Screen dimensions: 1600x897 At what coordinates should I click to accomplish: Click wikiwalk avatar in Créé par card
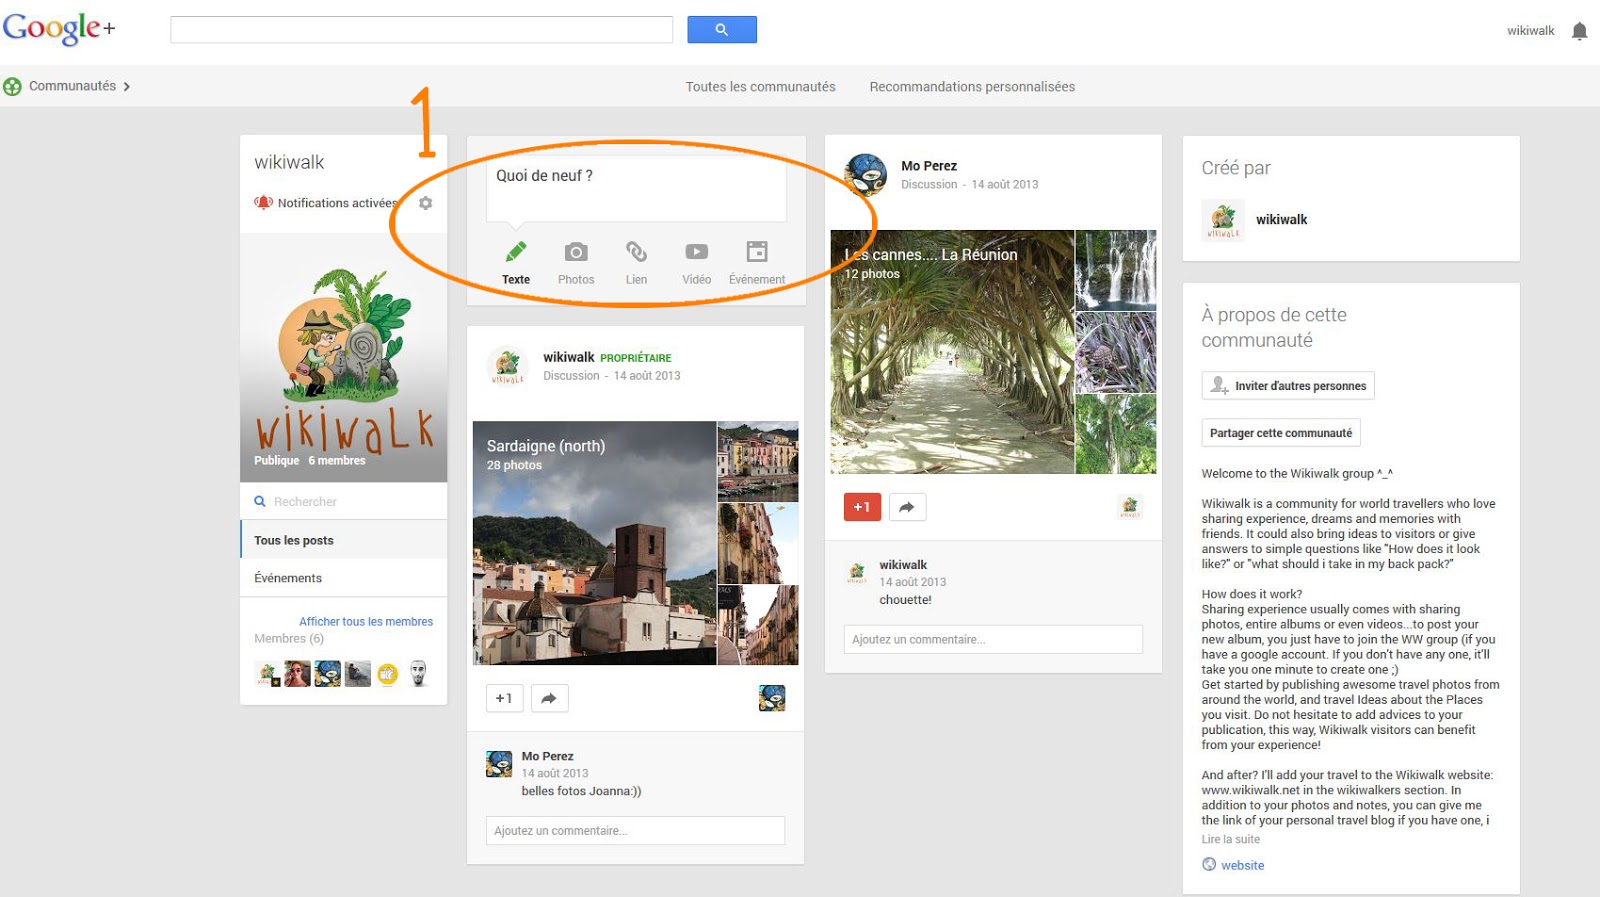1223,220
